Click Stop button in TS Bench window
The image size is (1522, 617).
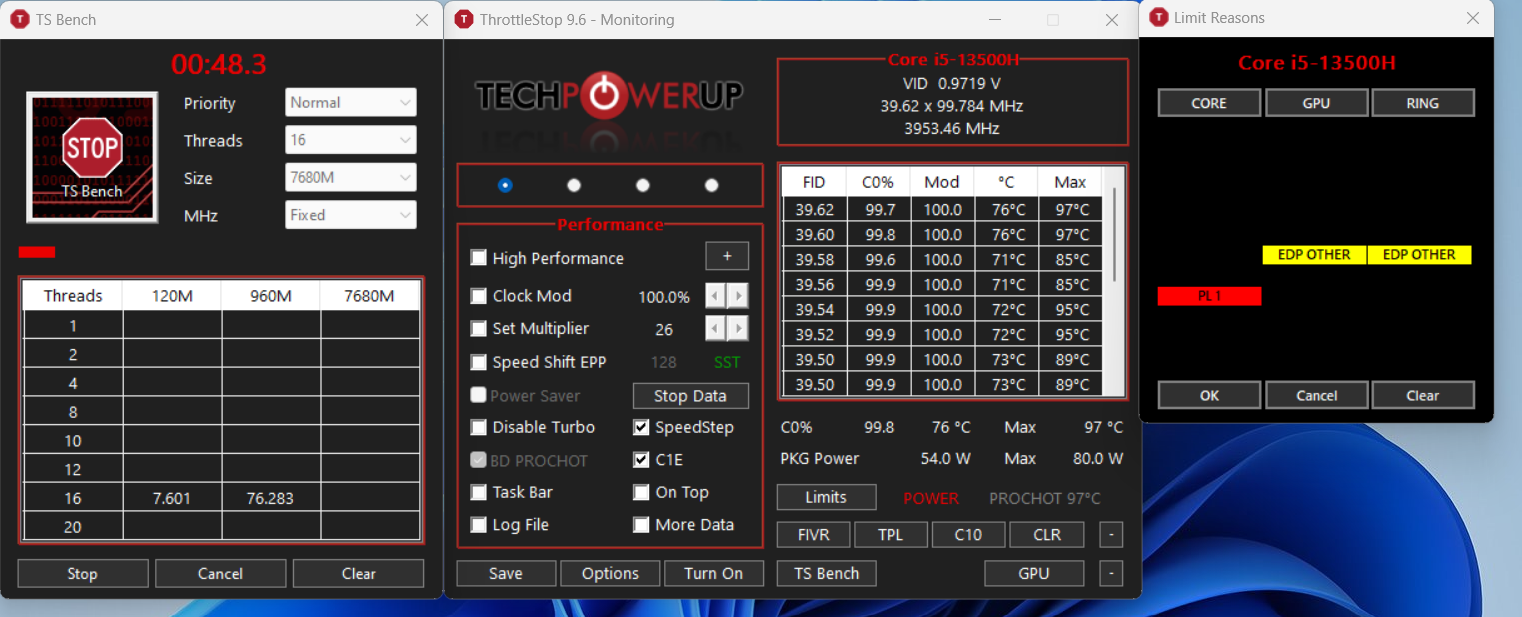point(83,573)
